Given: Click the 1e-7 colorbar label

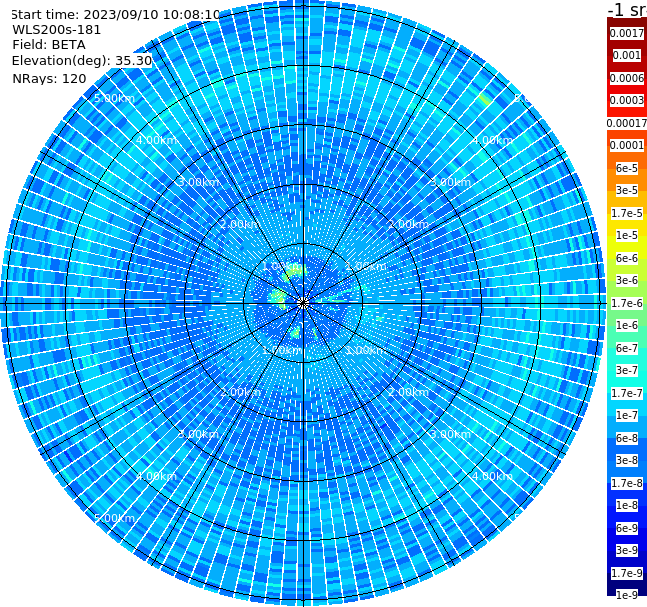Looking at the screenshot, I should (627, 415).
